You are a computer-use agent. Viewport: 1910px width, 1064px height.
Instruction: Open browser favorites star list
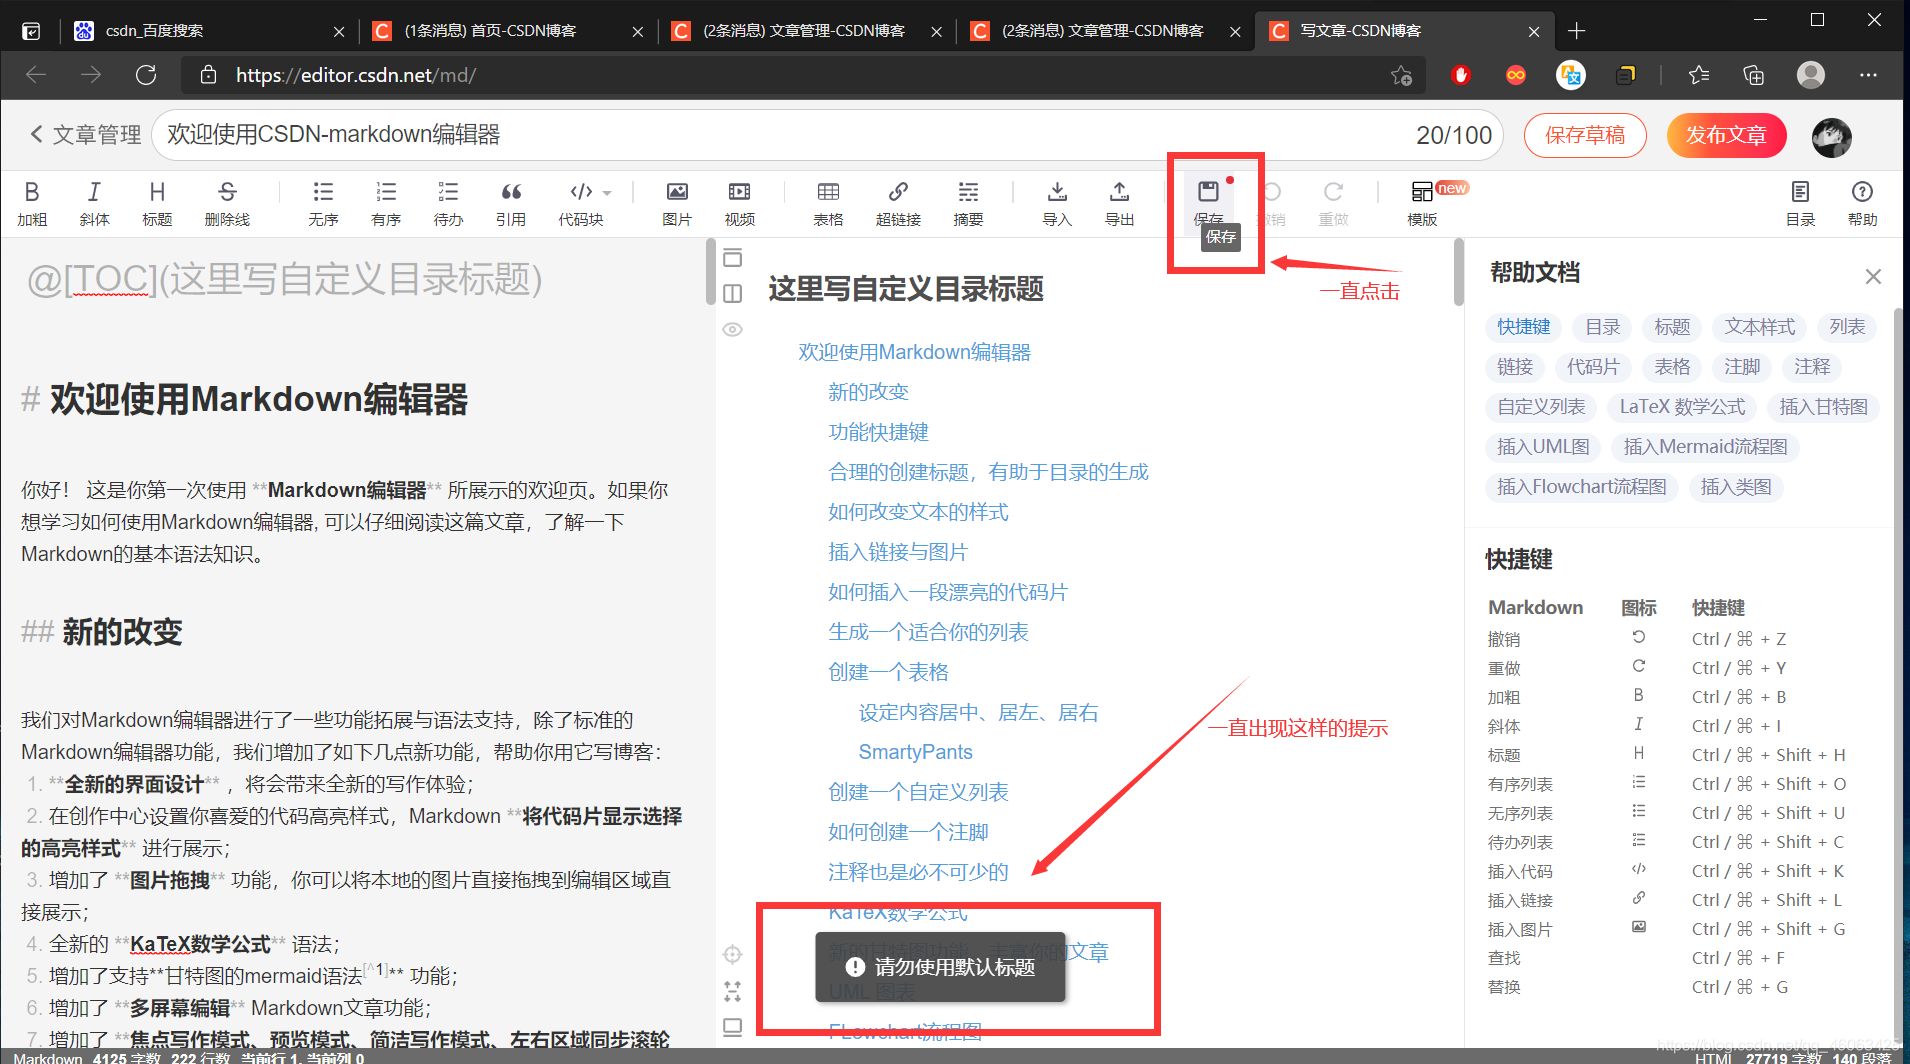(x=1698, y=75)
